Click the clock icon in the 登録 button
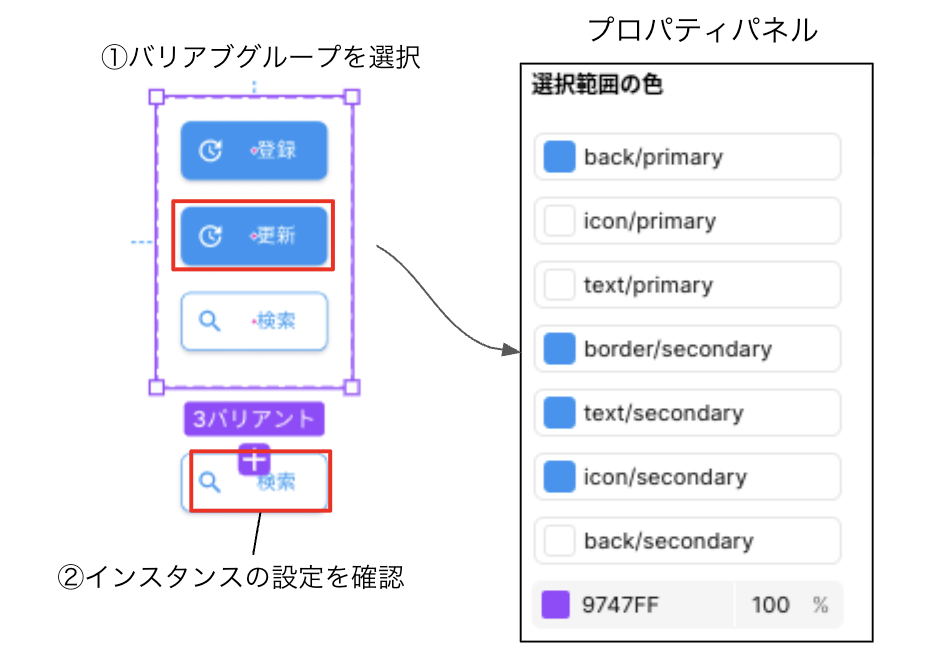Screen dimensions: 935x666 210,150
